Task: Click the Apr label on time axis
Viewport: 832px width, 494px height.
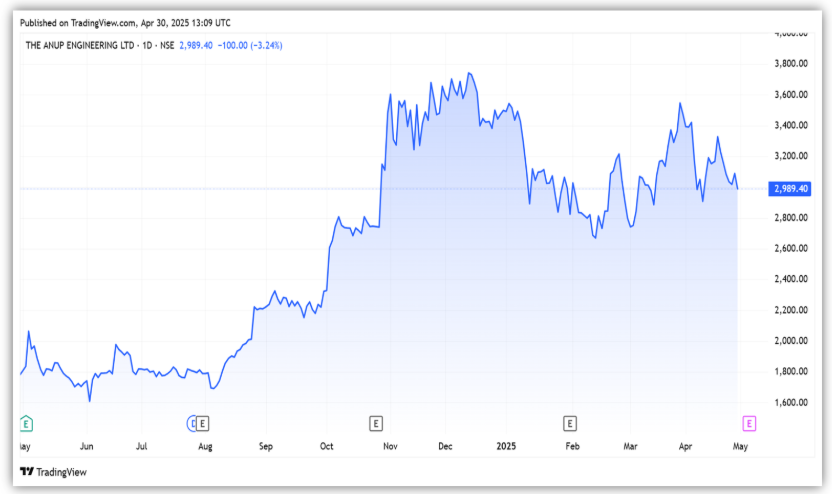Action: [684, 446]
